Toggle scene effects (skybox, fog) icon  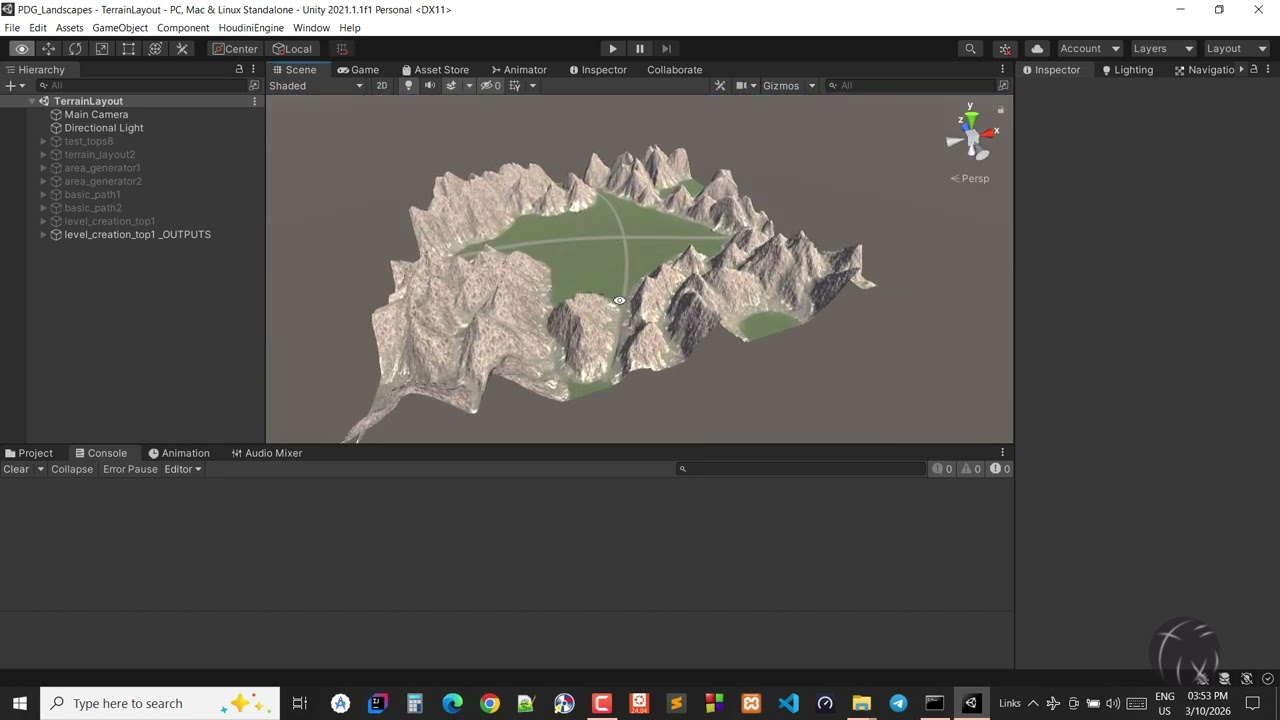coord(451,86)
